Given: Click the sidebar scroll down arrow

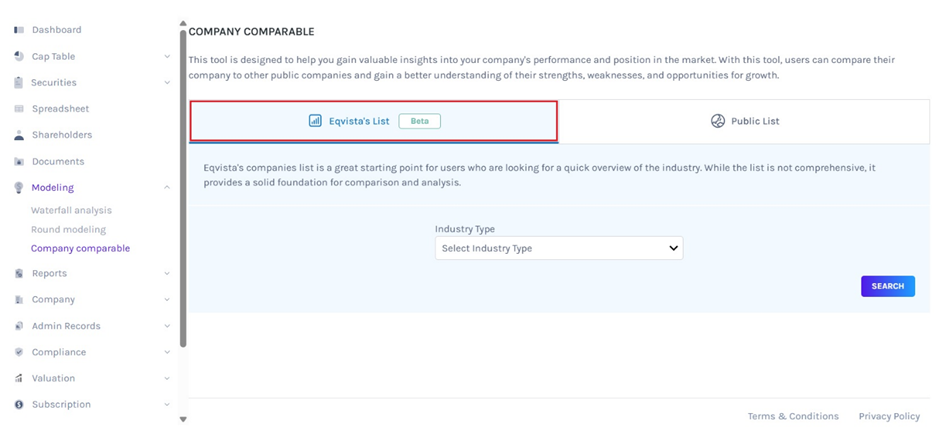Looking at the screenshot, I should [x=183, y=419].
